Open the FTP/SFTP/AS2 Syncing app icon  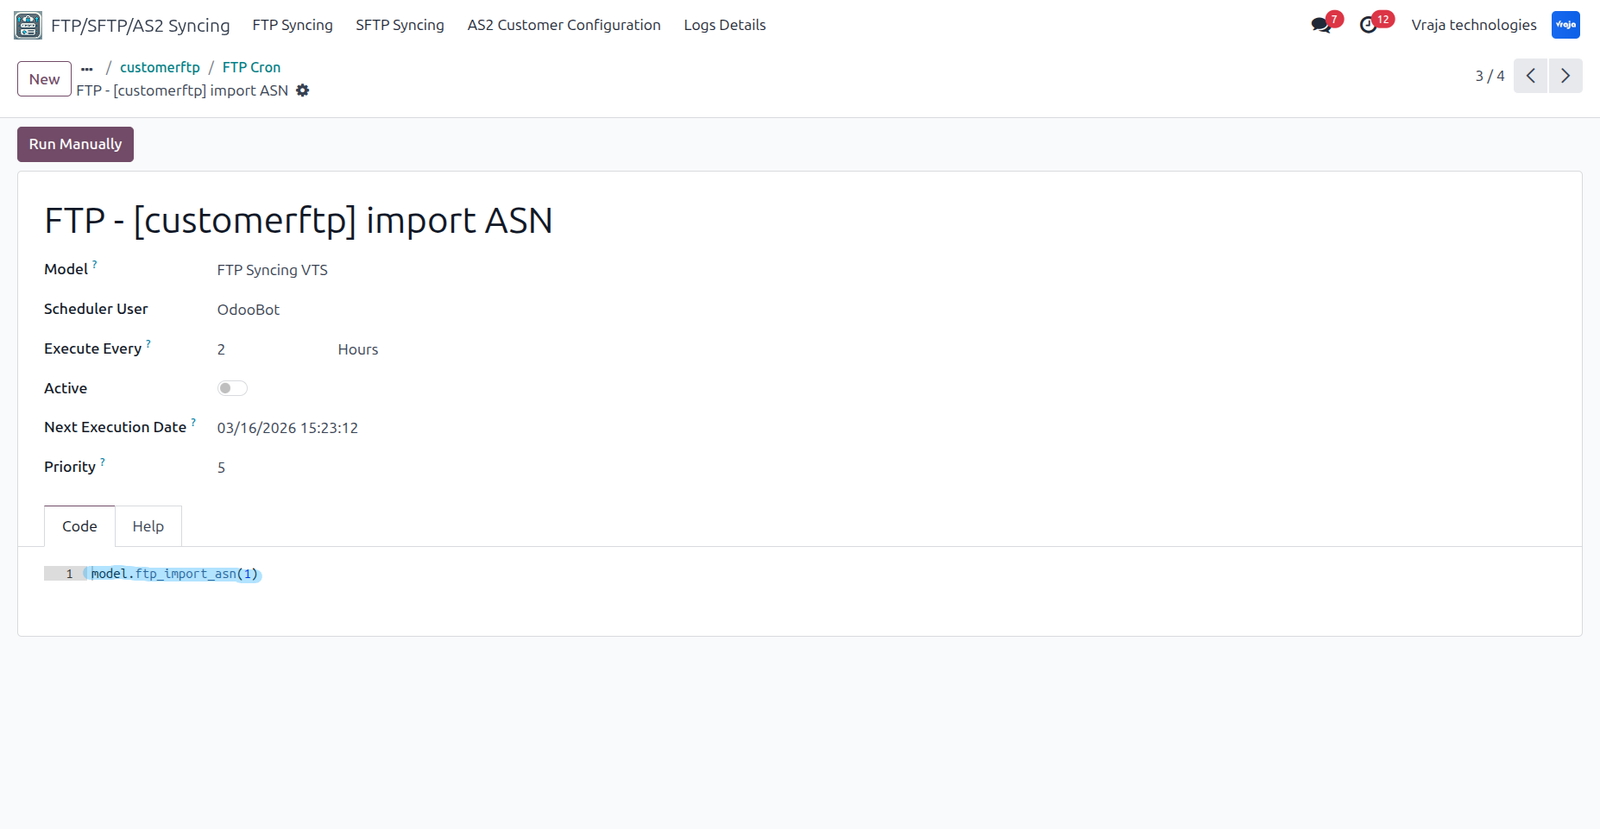28,25
